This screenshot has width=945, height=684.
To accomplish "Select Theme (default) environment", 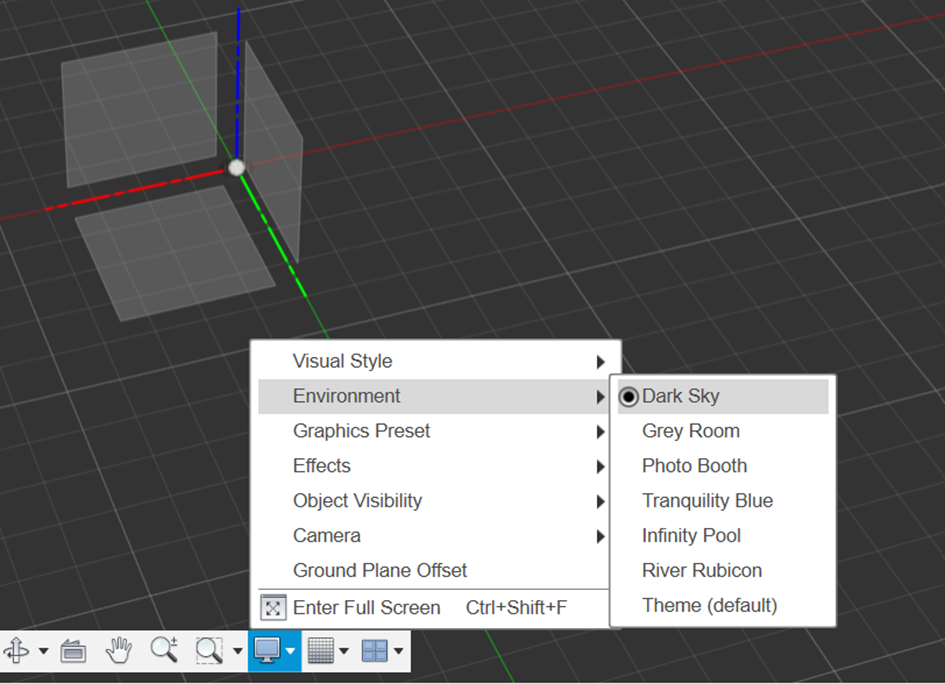I will (x=709, y=606).
